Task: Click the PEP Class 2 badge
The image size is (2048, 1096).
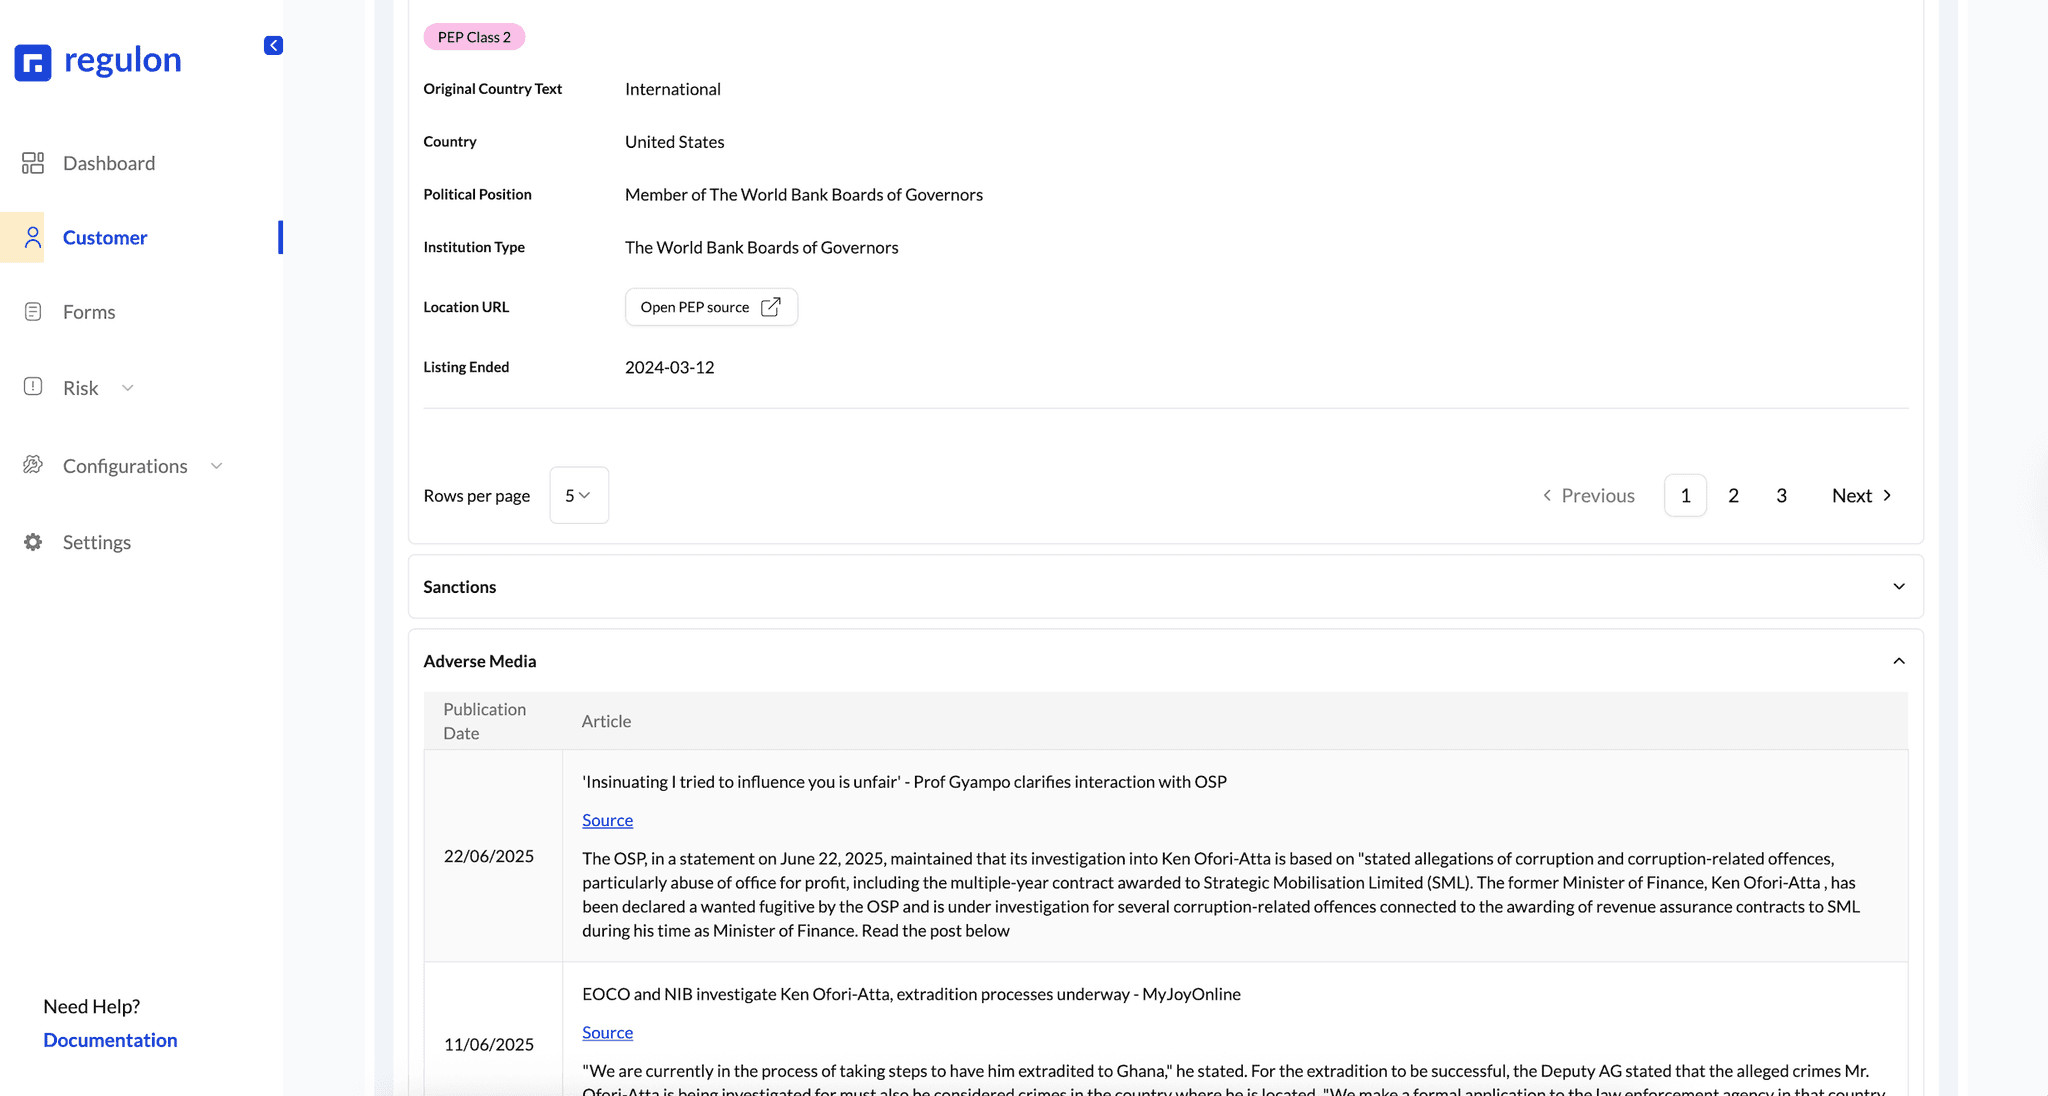Action: [x=474, y=37]
